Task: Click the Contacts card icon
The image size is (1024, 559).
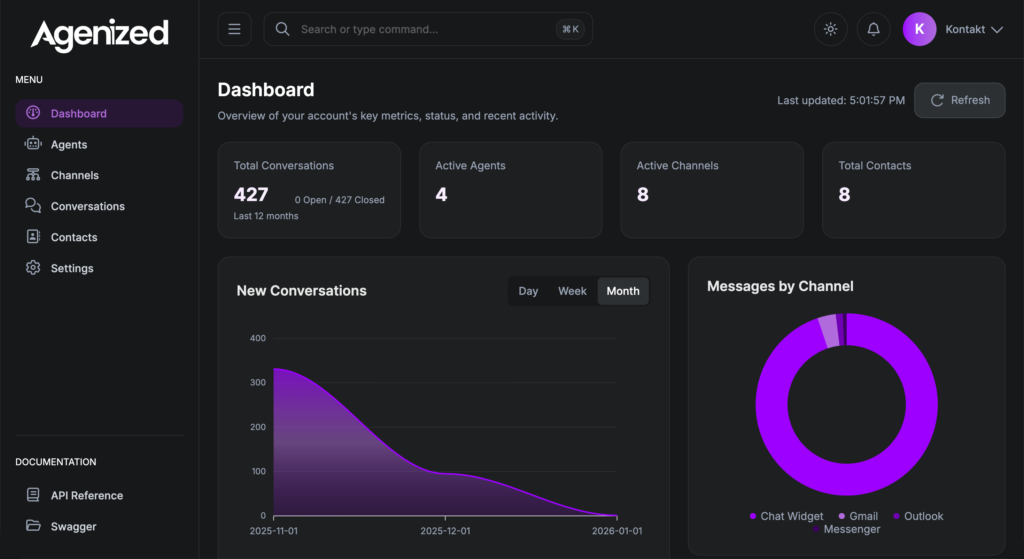Action: (33, 237)
